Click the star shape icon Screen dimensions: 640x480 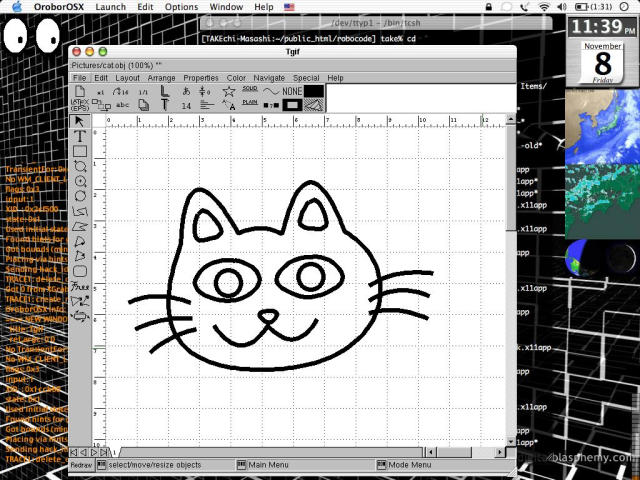click(228, 91)
